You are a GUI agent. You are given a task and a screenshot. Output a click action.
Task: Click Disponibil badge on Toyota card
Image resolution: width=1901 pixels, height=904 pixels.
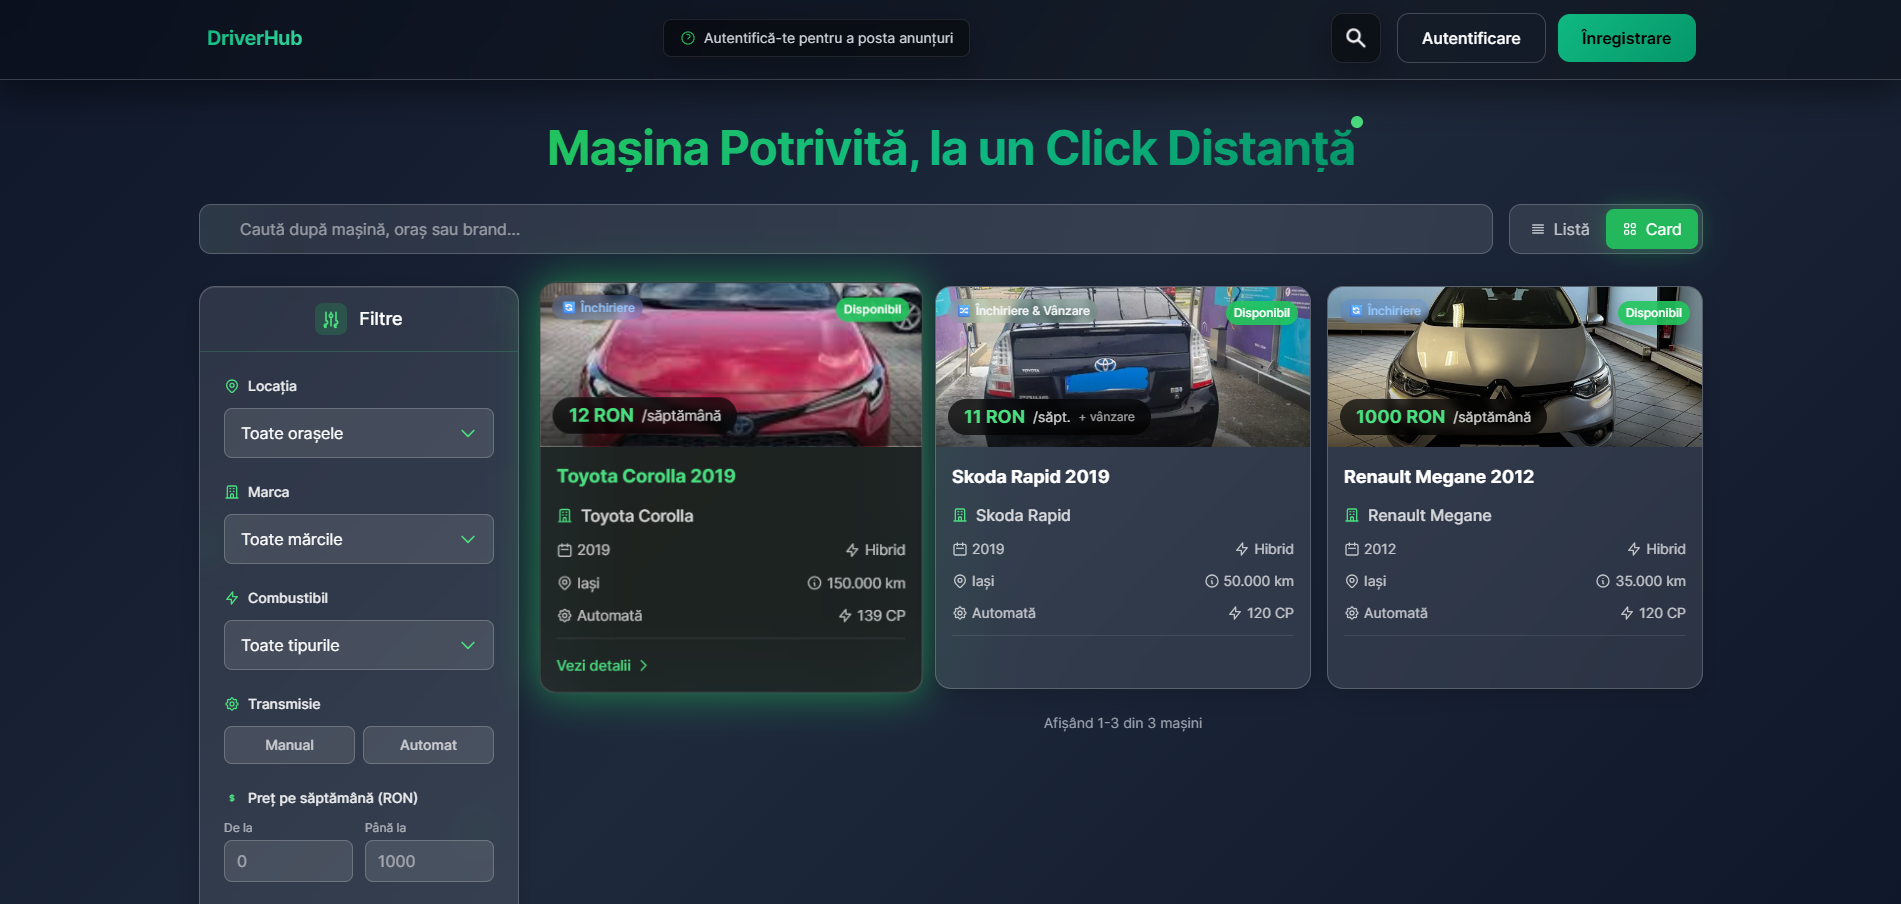pos(872,309)
